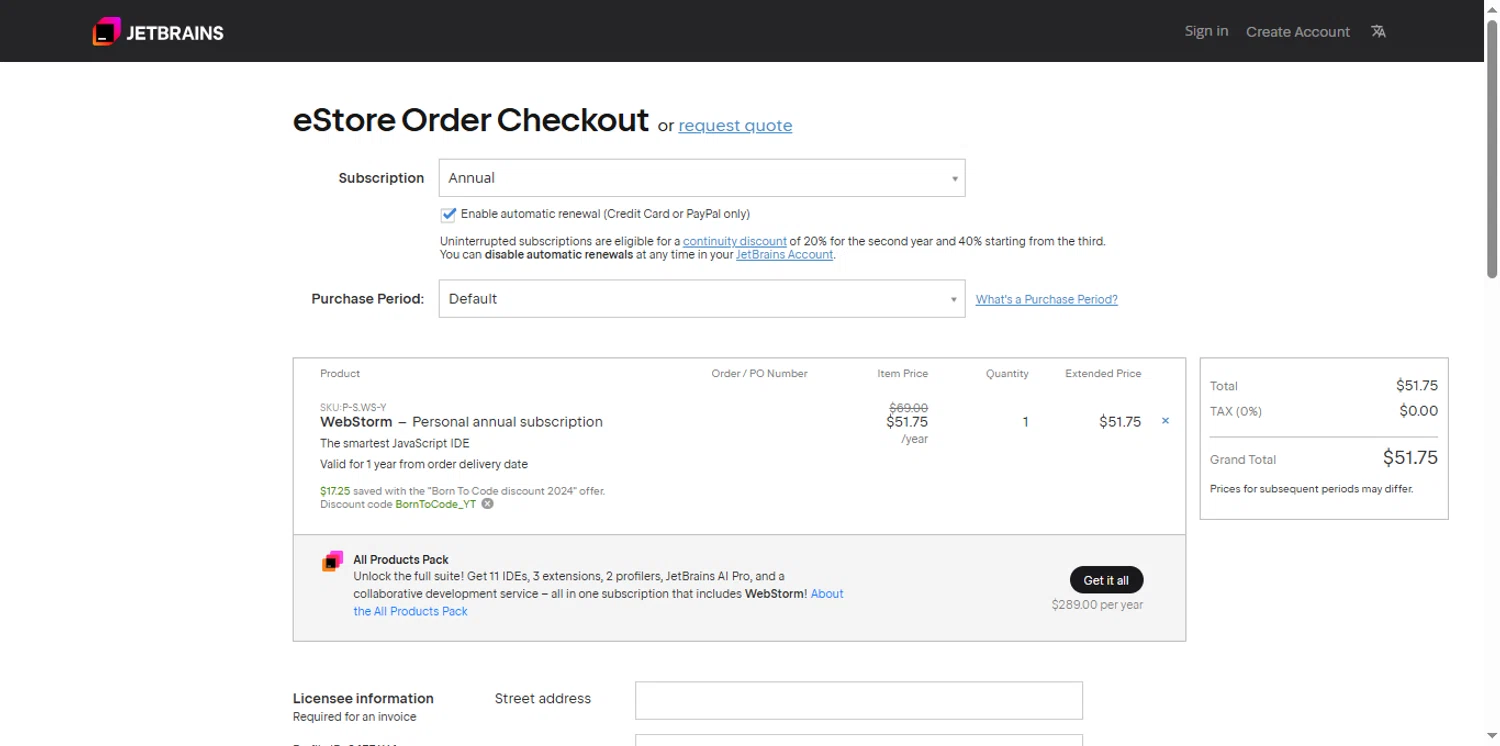This screenshot has width=1500, height=746.
Task: Click the $17.25 saved text
Action: tap(335, 491)
